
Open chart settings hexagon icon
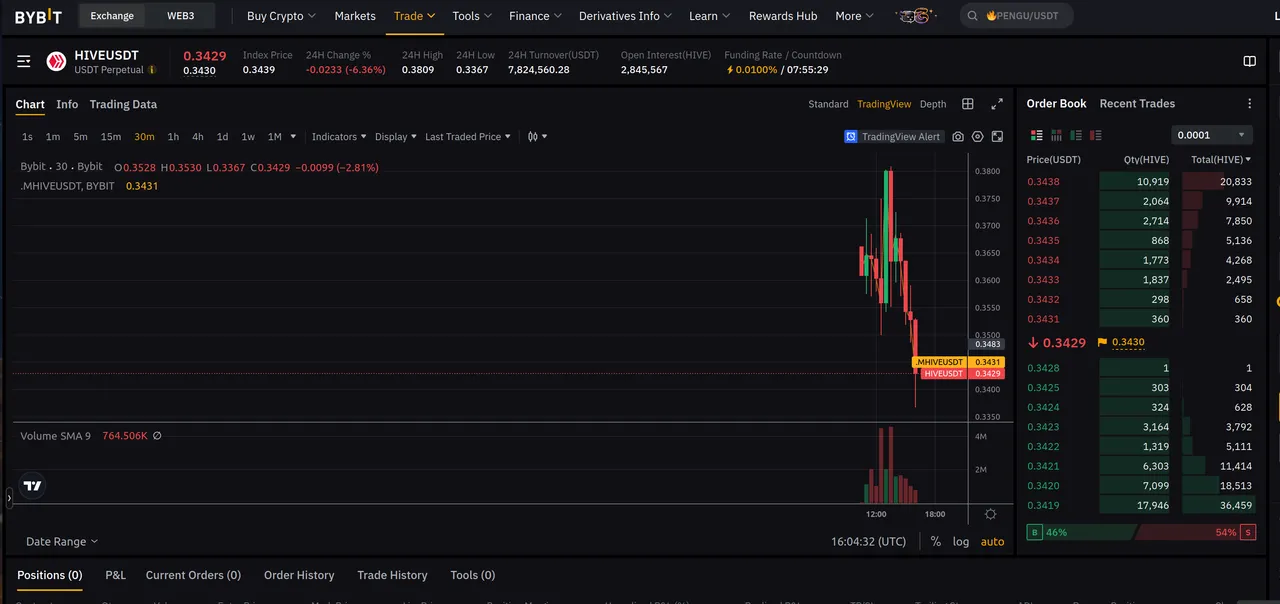pyautogui.click(x=978, y=137)
